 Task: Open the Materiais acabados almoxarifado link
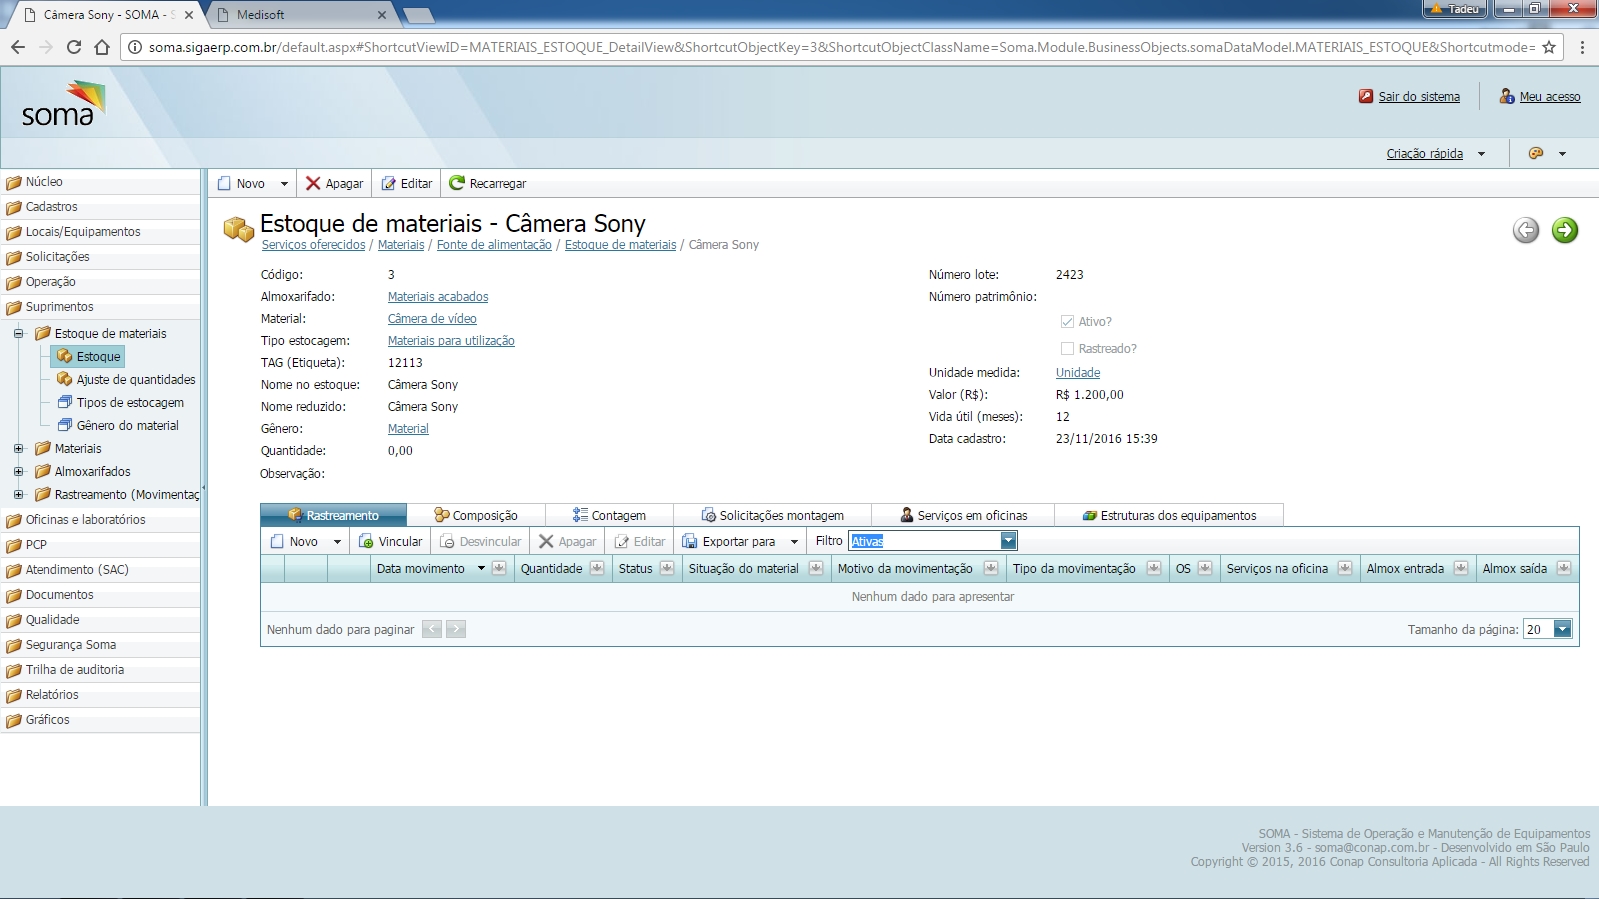[x=438, y=297]
